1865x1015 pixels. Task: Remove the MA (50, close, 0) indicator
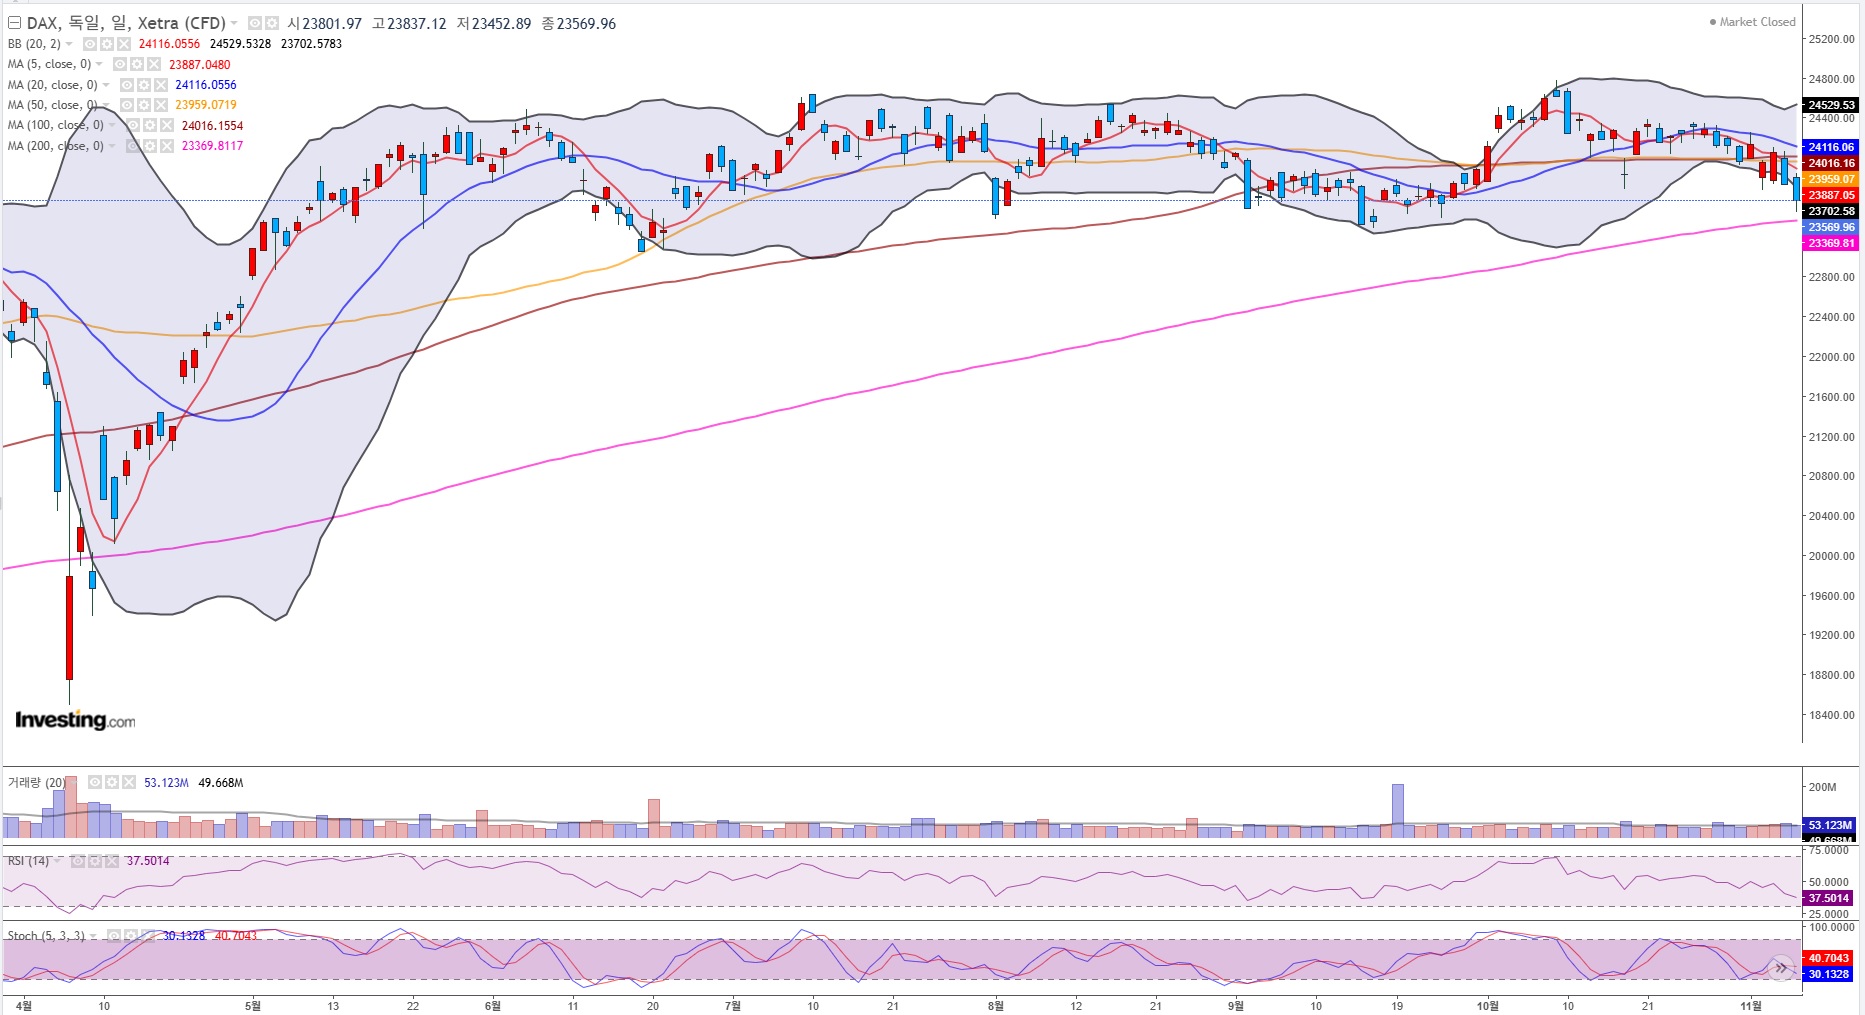[160, 105]
